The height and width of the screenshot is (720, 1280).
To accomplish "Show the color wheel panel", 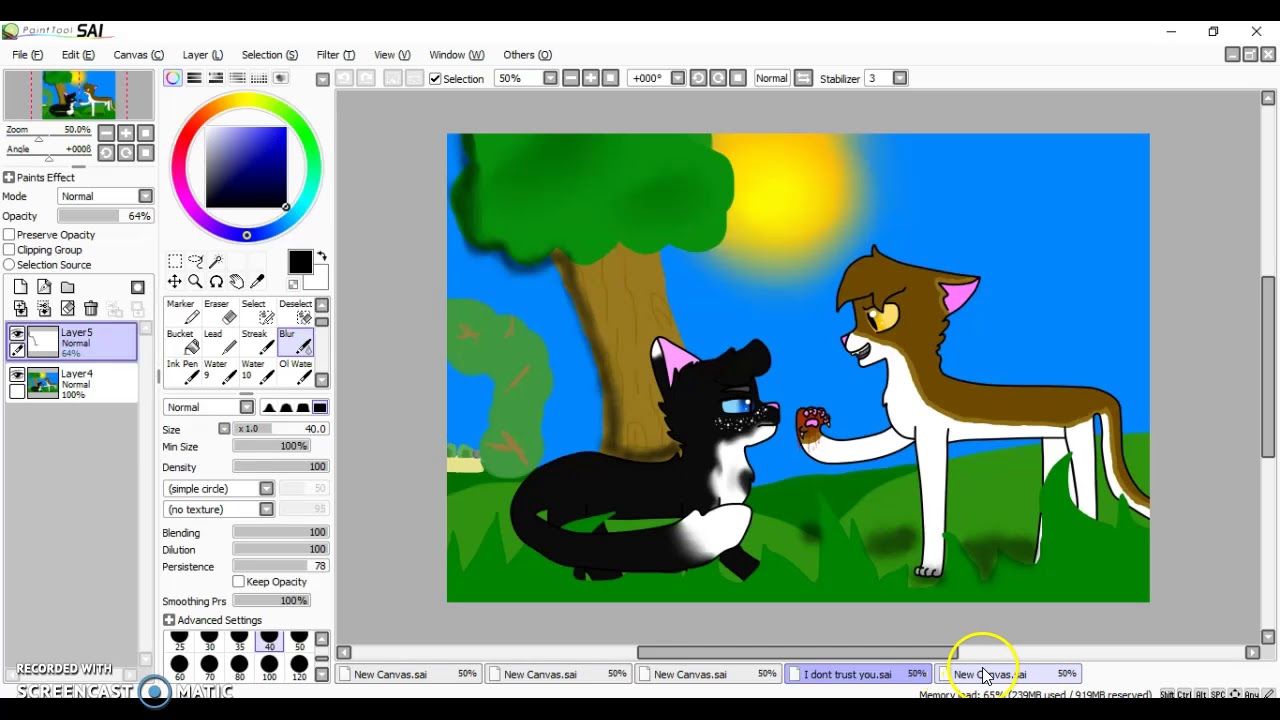I will click(173, 78).
